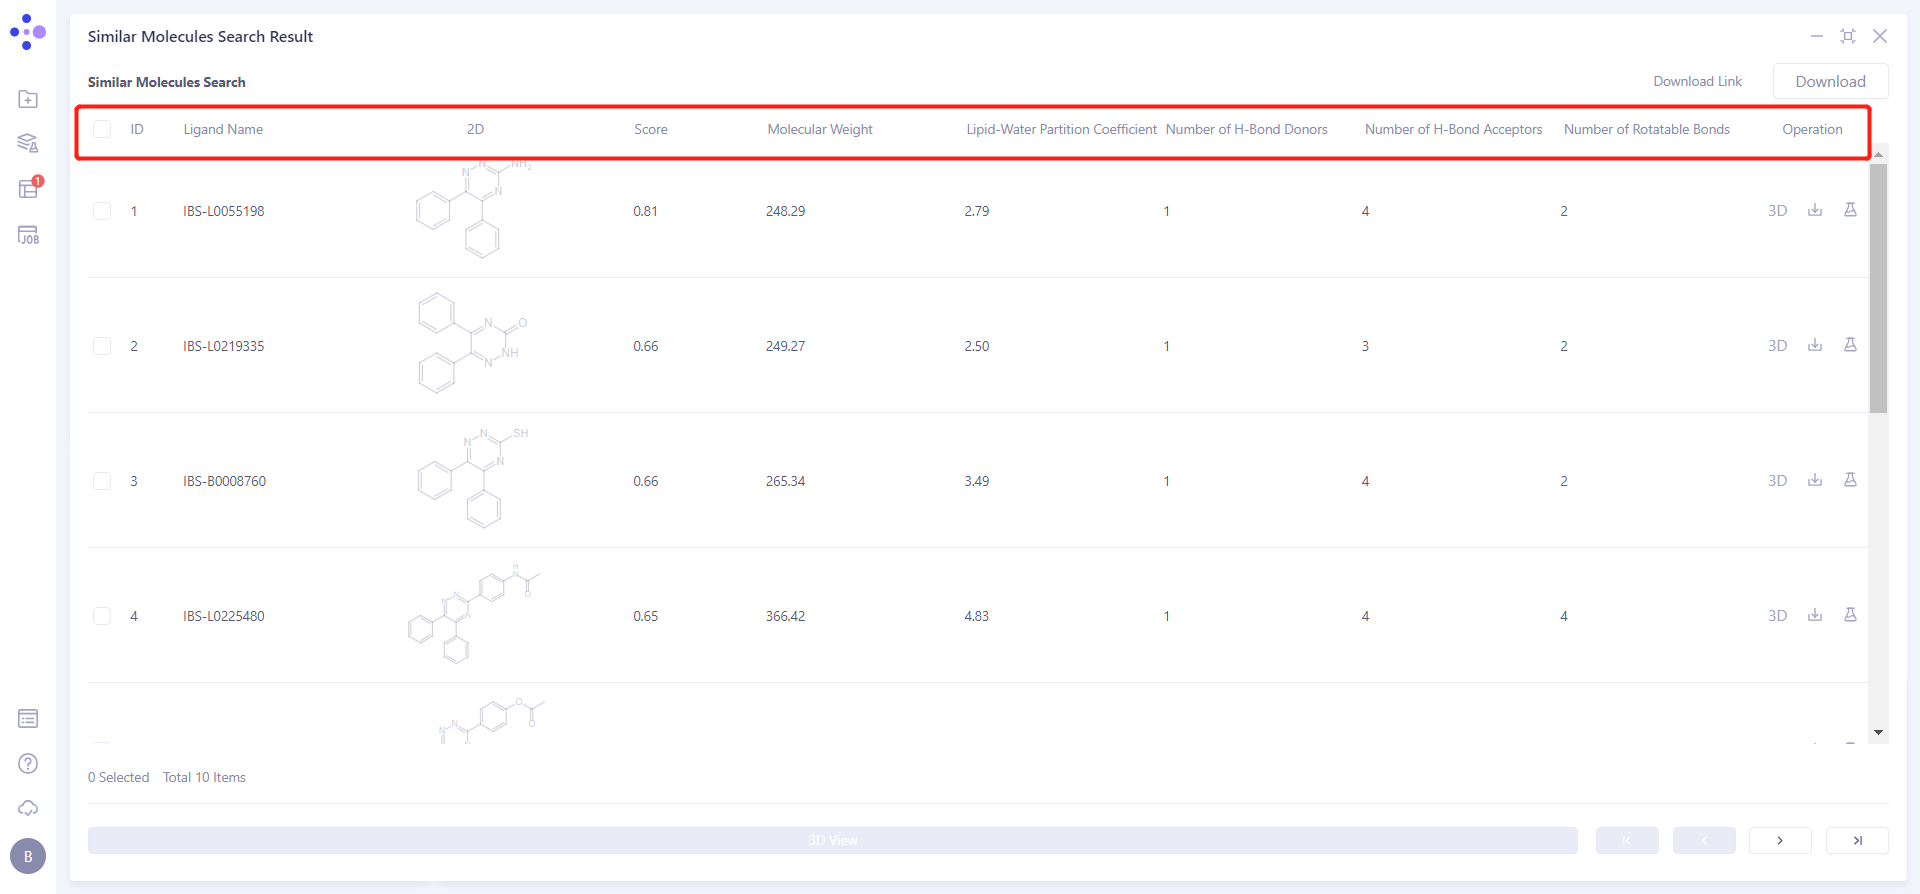The width and height of the screenshot is (1920, 894).
Task: Toggle the select-all checkbox in table header
Action: point(102,129)
